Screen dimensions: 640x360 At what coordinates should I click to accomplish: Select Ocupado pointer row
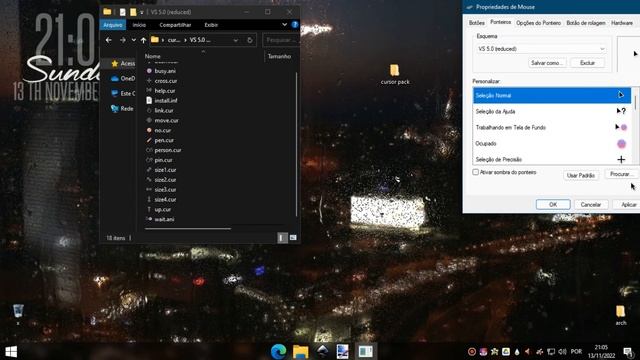pos(552,143)
